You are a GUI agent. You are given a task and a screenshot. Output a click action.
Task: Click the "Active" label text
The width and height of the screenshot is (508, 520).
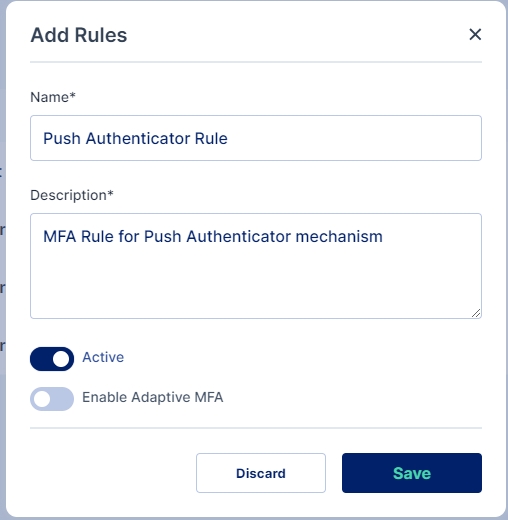[103, 357]
